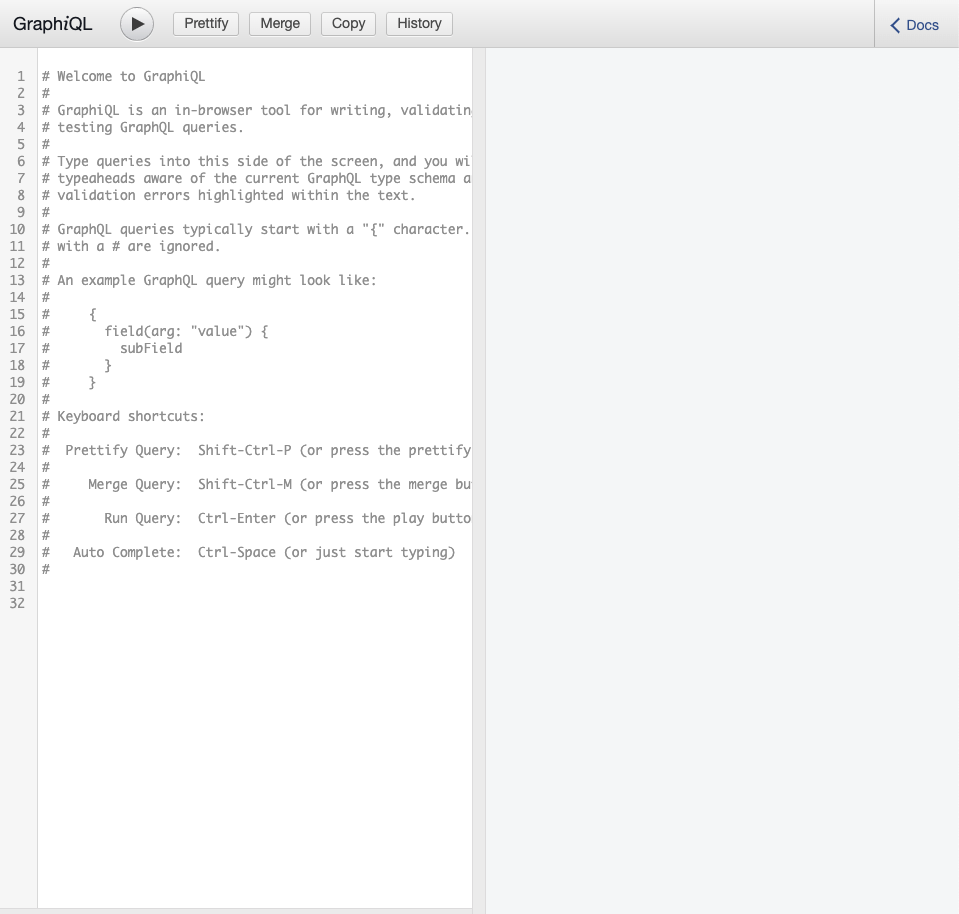Click the "# Keyboard shortcuts:" line

pos(123,416)
